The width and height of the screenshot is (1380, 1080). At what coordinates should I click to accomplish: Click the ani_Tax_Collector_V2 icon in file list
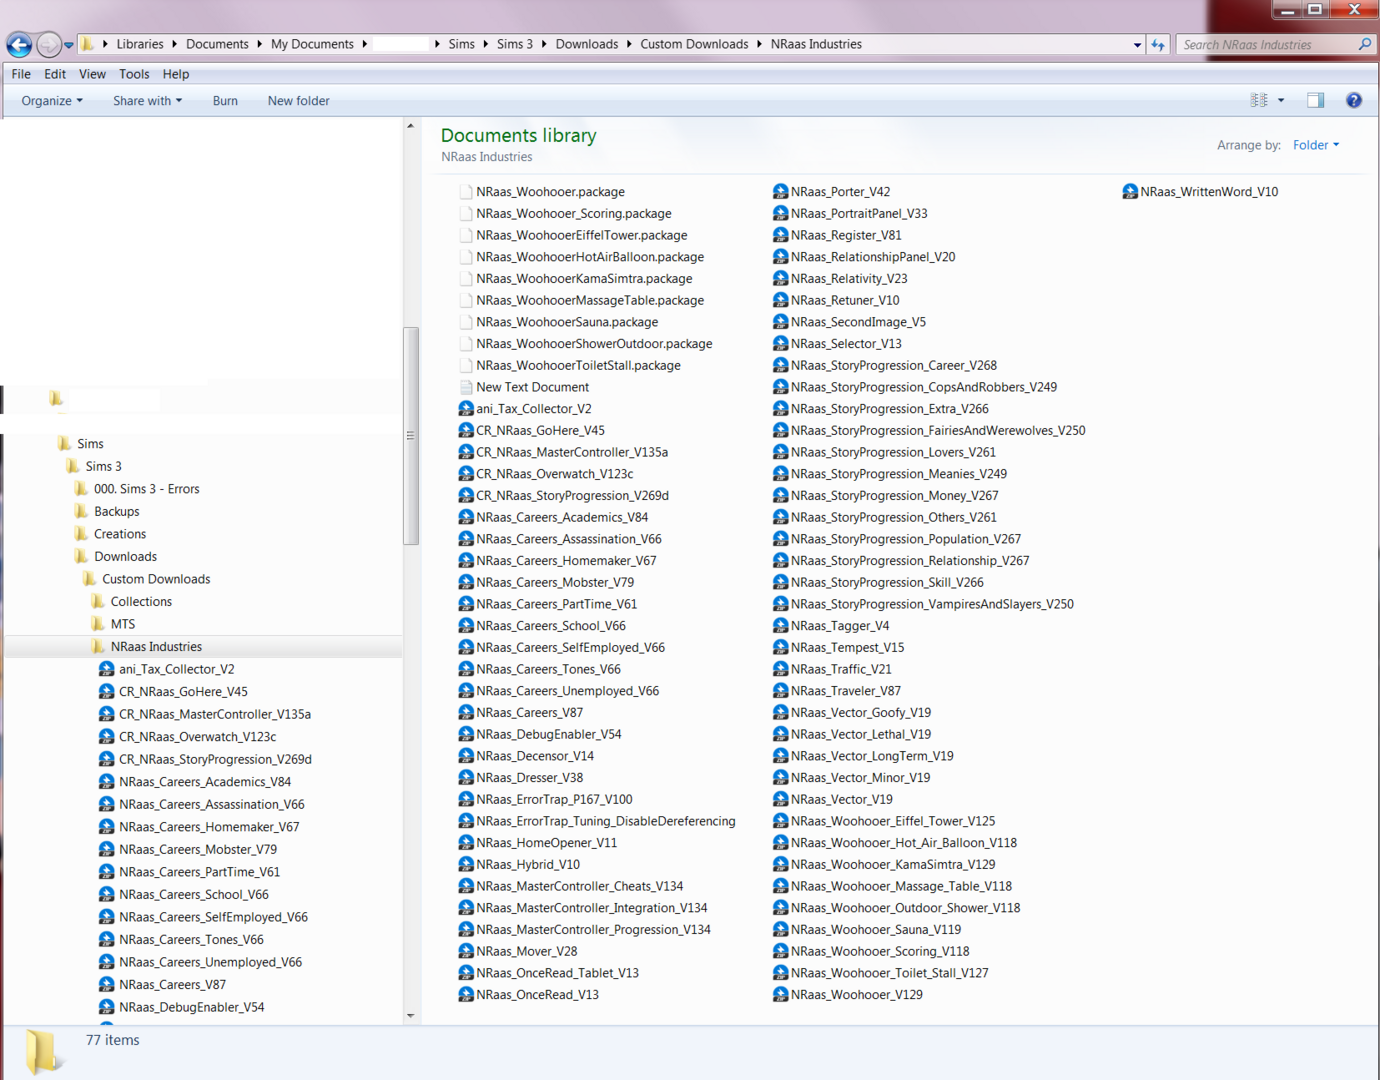coord(466,408)
